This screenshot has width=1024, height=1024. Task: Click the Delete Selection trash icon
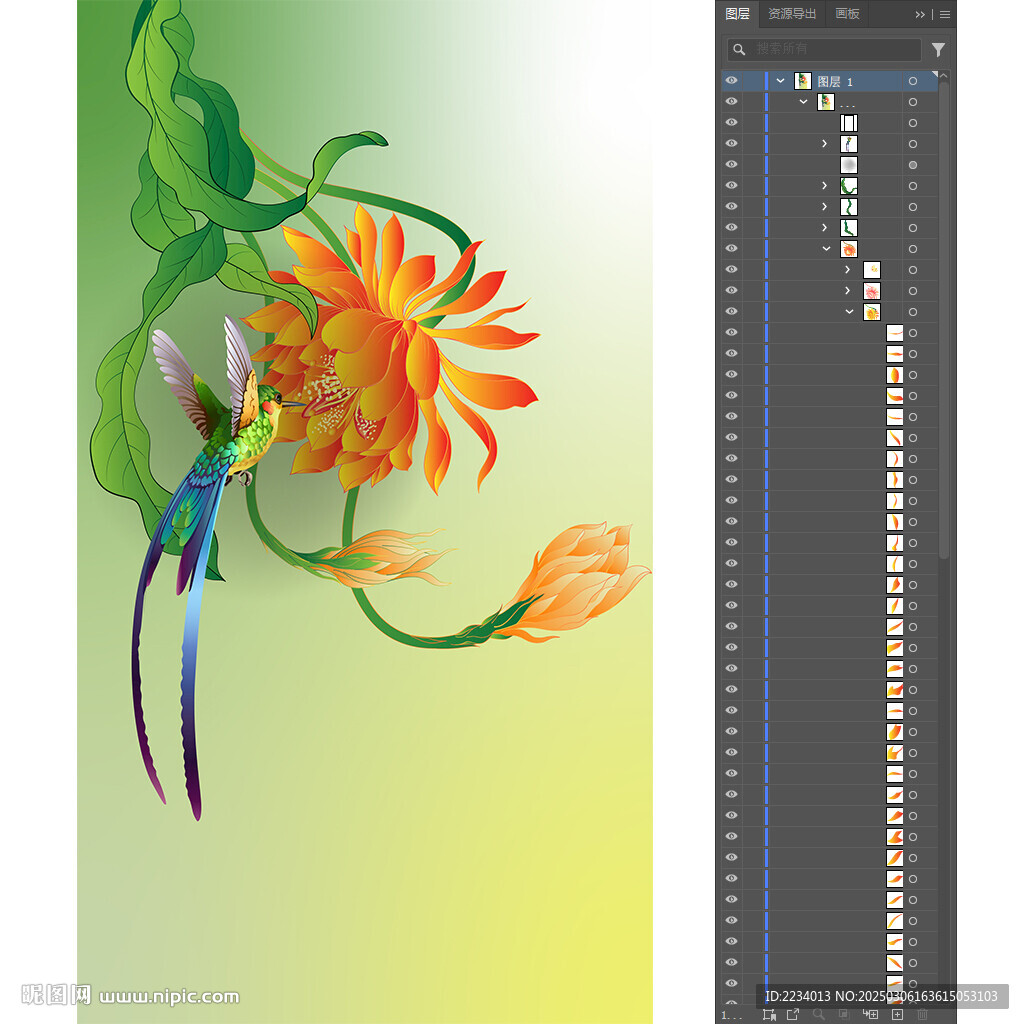(x=922, y=1014)
